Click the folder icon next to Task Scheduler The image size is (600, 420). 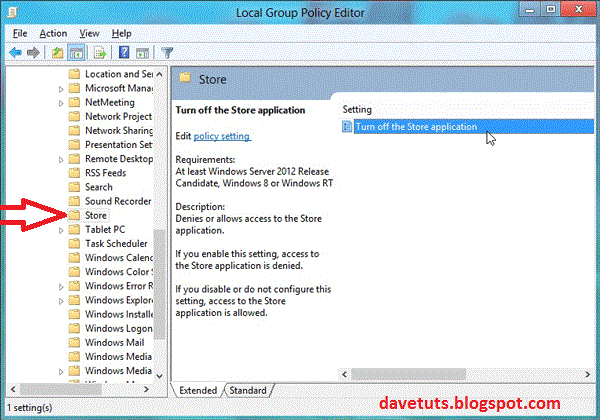click(x=74, y=244)
